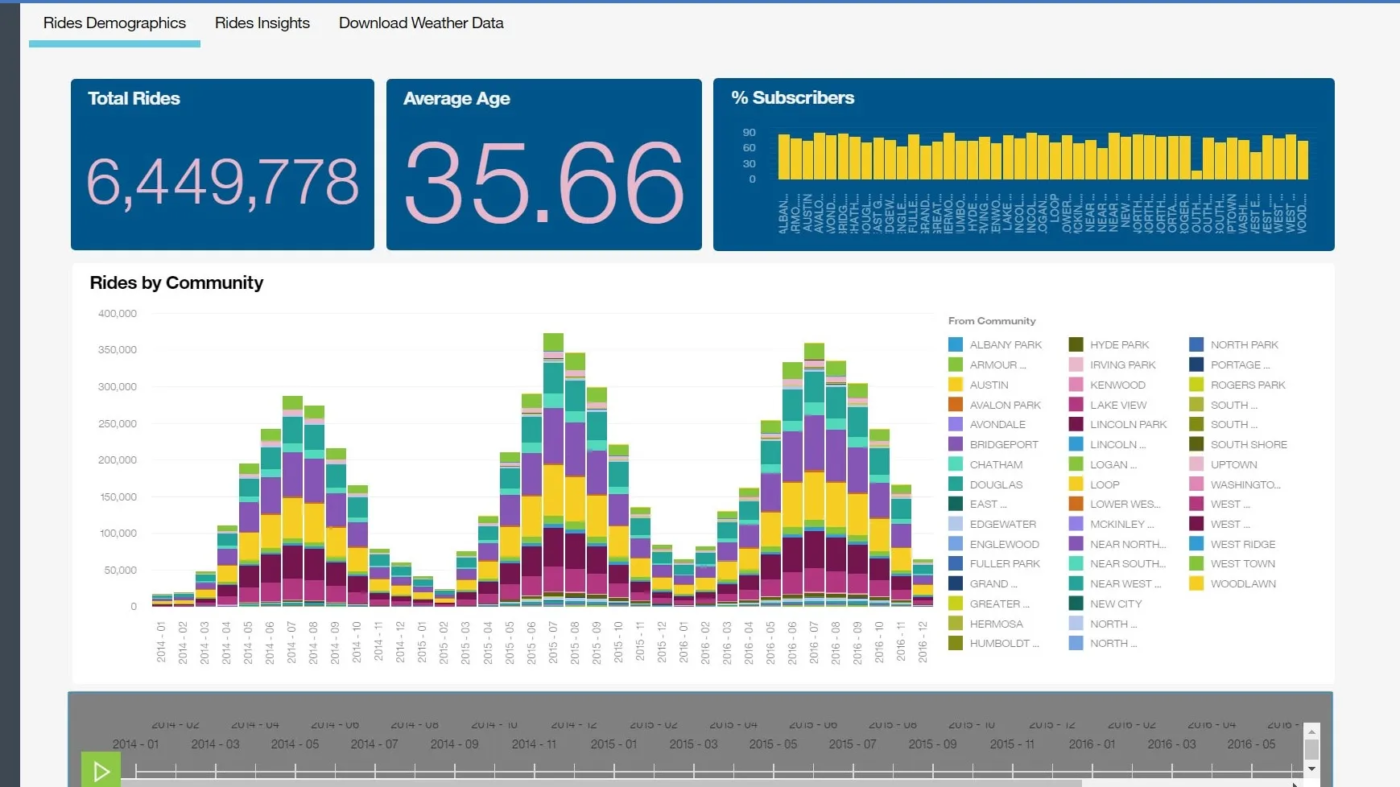Pick the Chatham legend marker
Image resolution: width=1400 pixels, height=787 pixels.
[956, 465]
